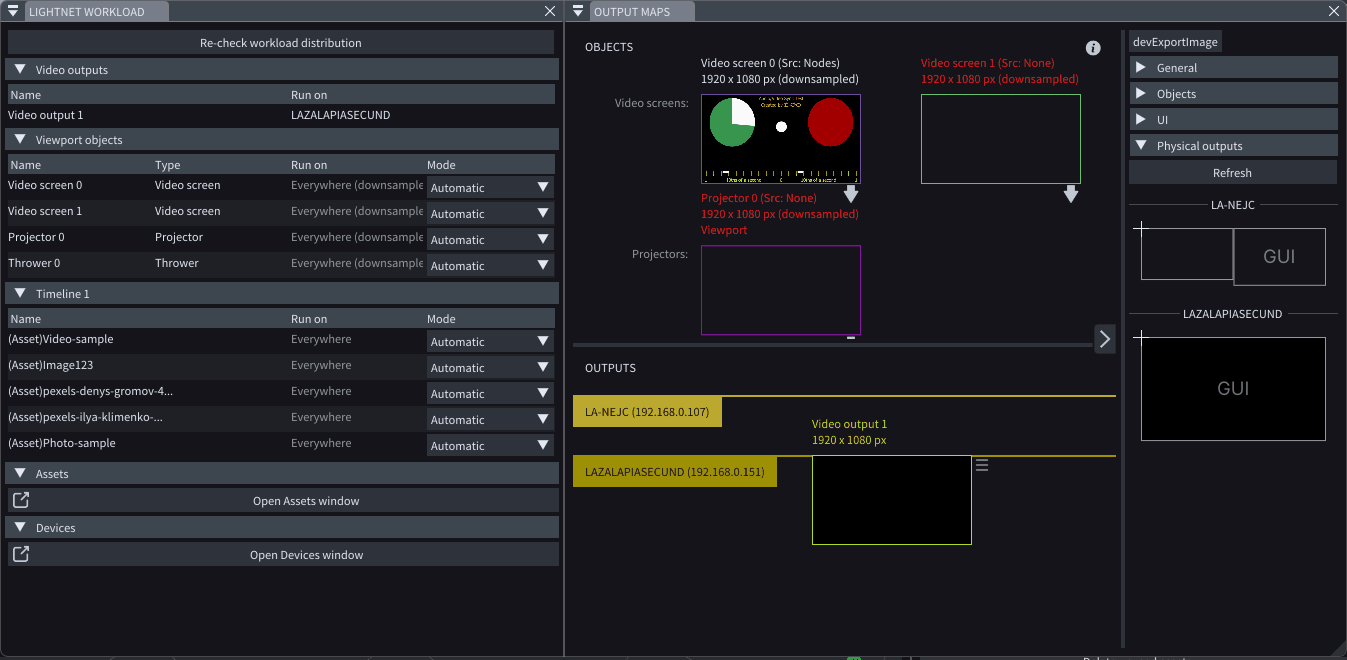The image size is (1347, 660).
Task: Select Video screen 0 row name
Action: (x=45, y=185)
